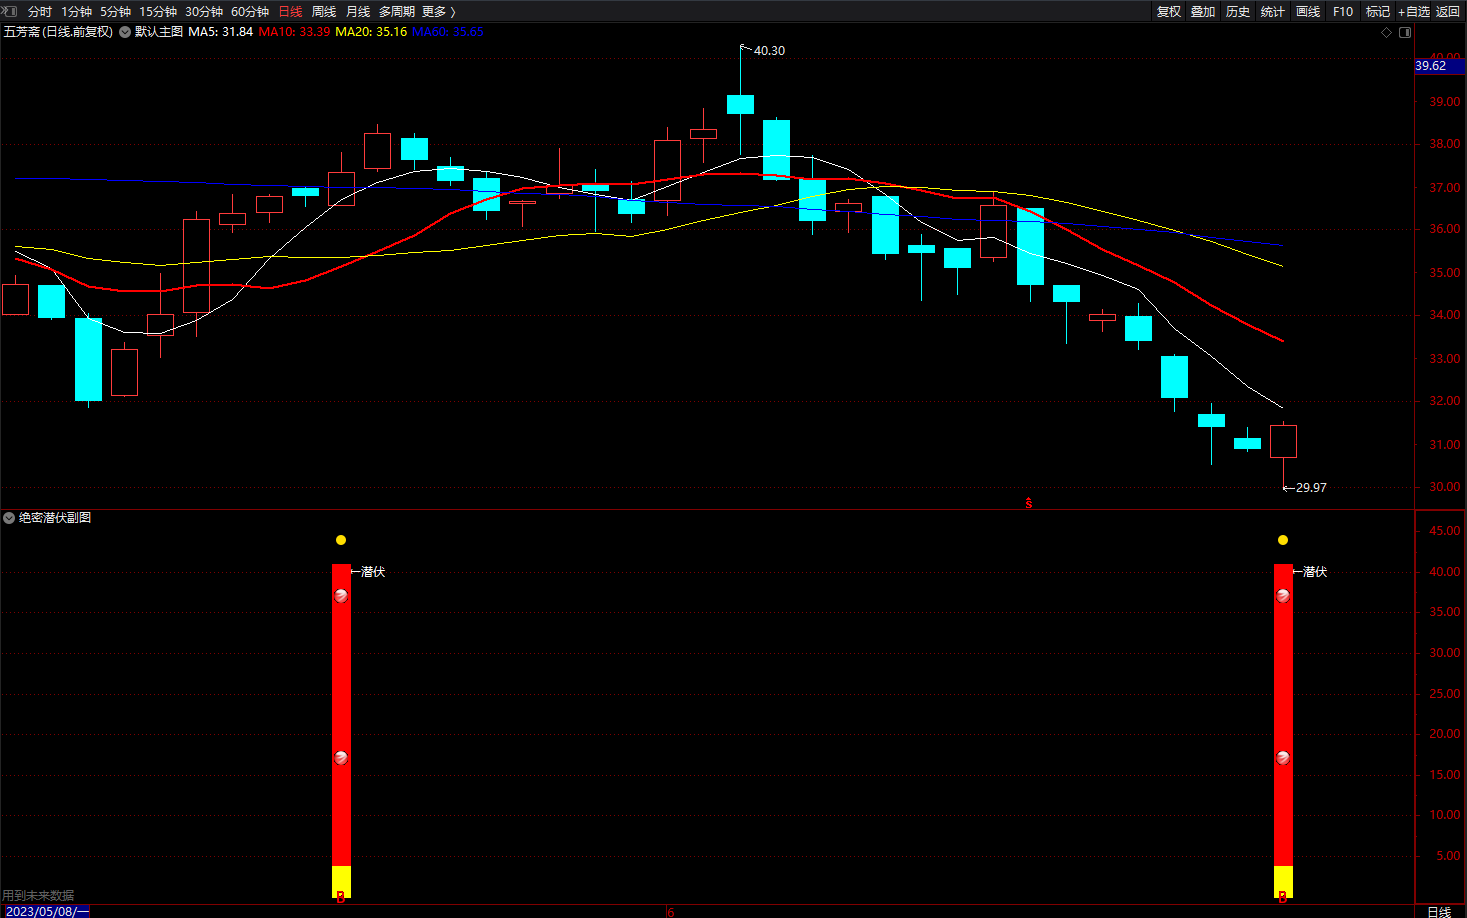Image resolution: width=1467 pixels, height=918 pixels.
Task: Add stock via +自选 button
Action: coord(1414,12)
